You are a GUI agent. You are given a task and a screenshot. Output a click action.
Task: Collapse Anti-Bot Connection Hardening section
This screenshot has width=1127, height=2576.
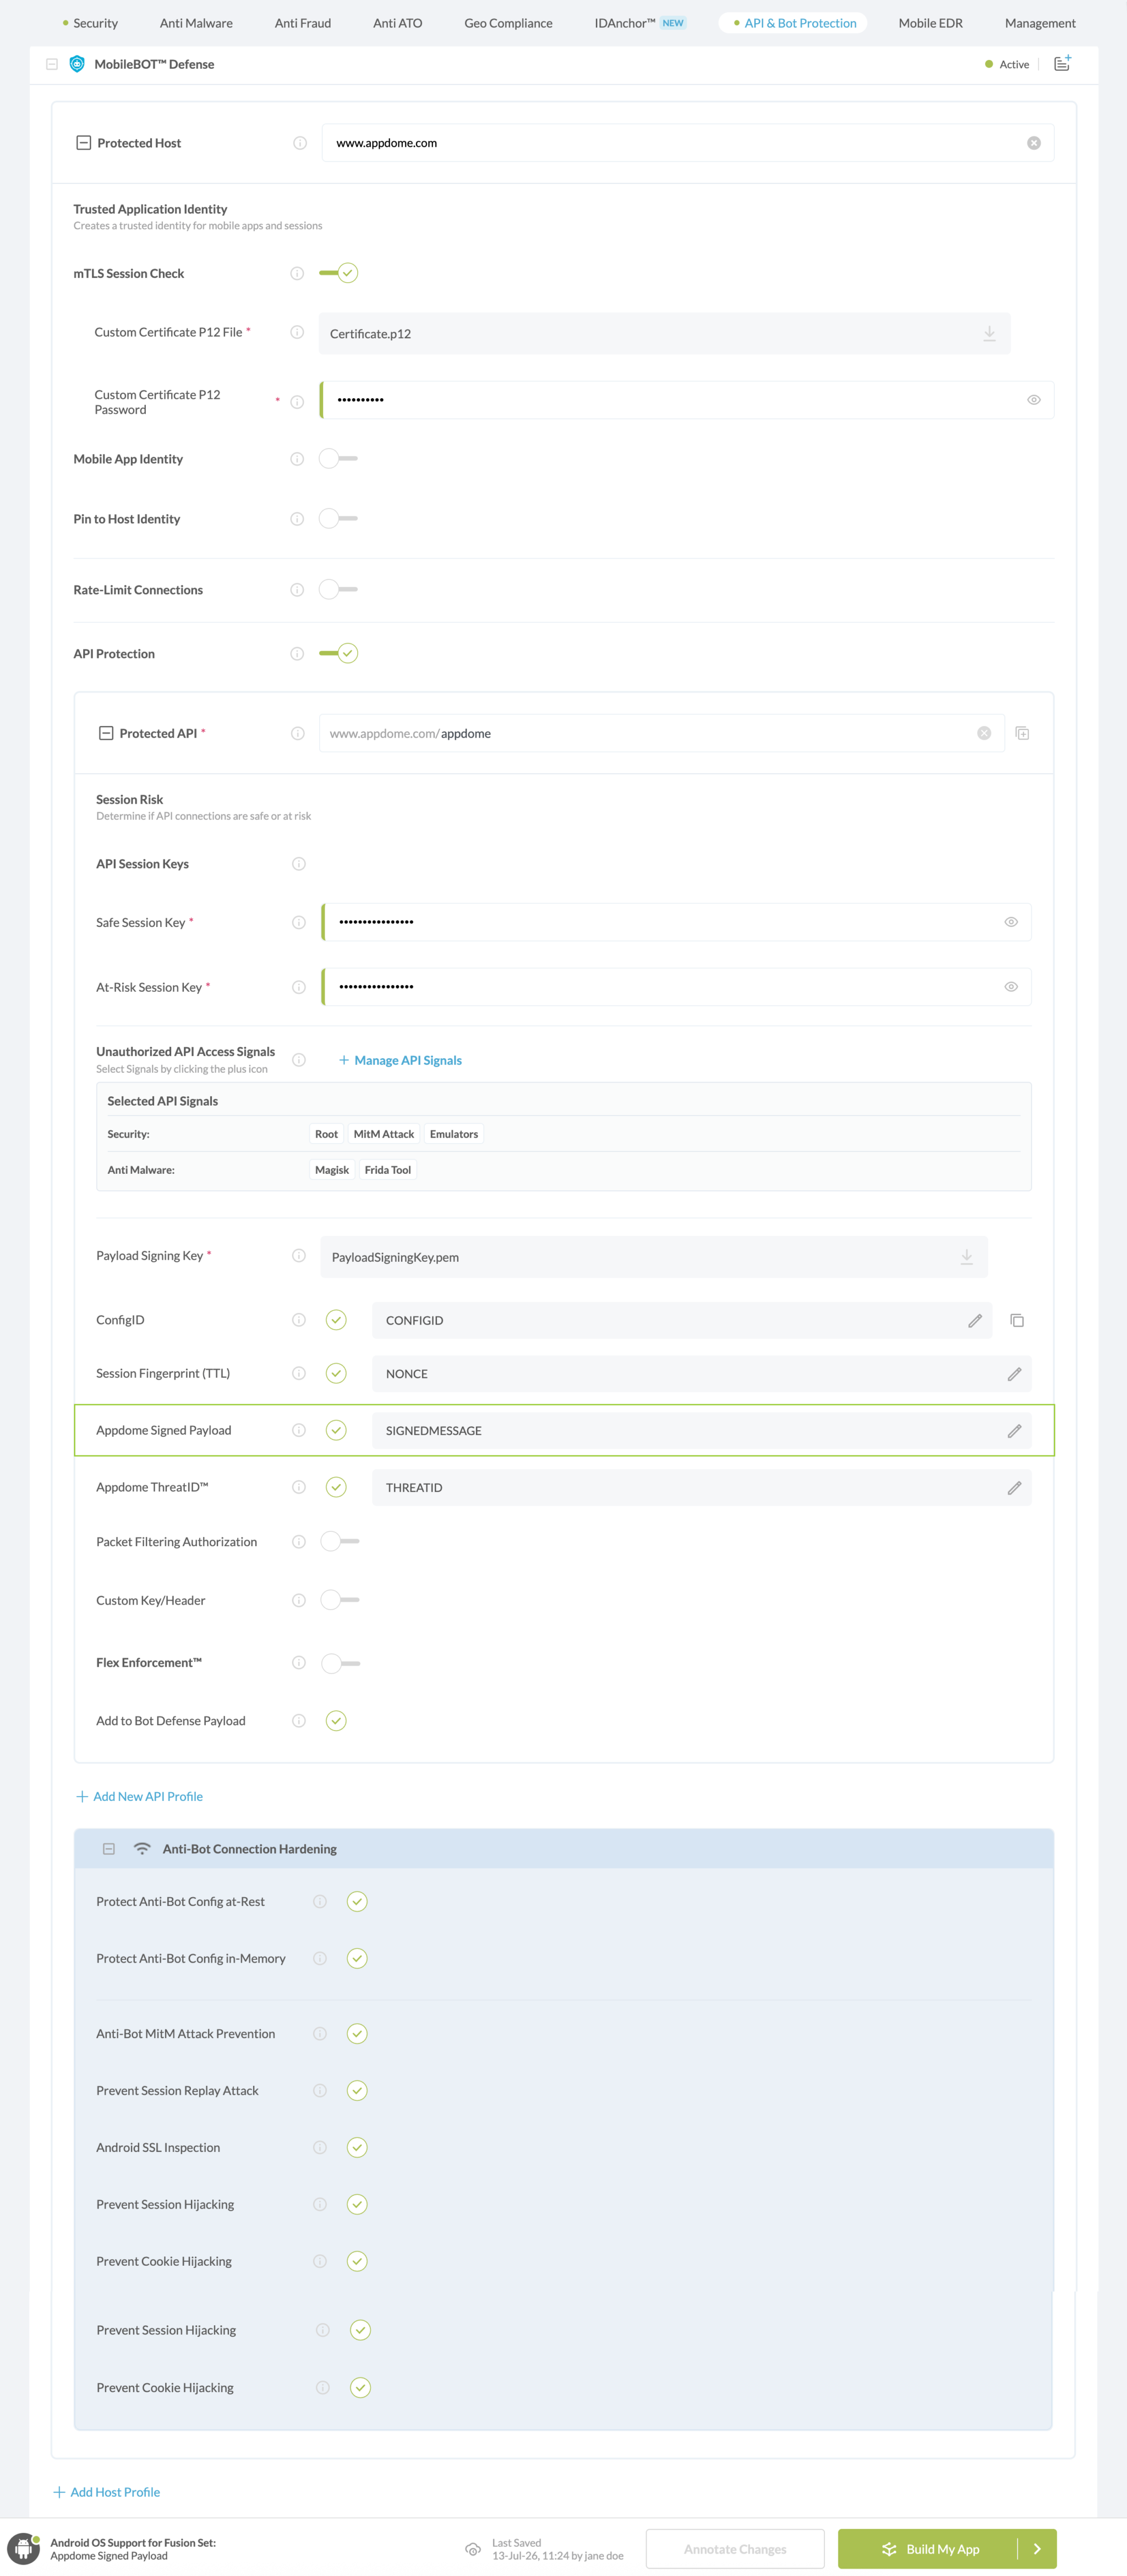109,1849
